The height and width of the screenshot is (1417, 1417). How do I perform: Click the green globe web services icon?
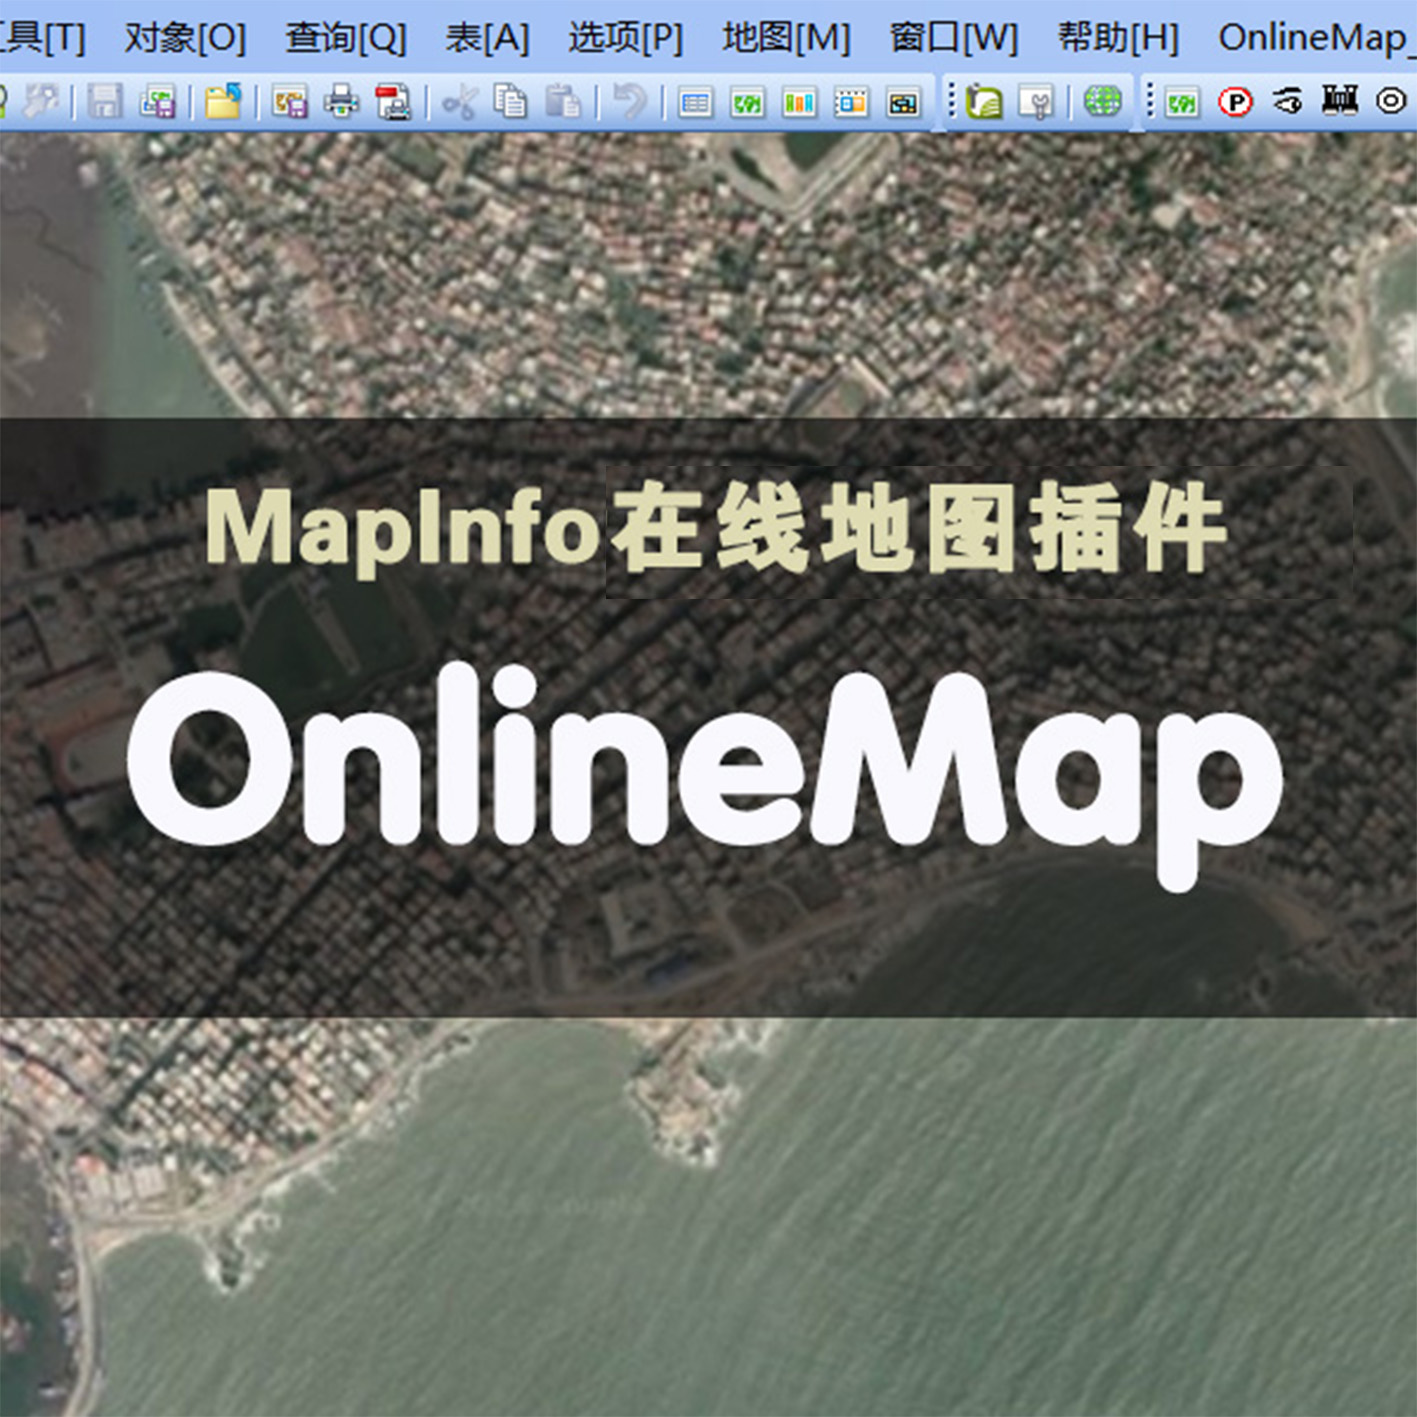click(1102, 101)
